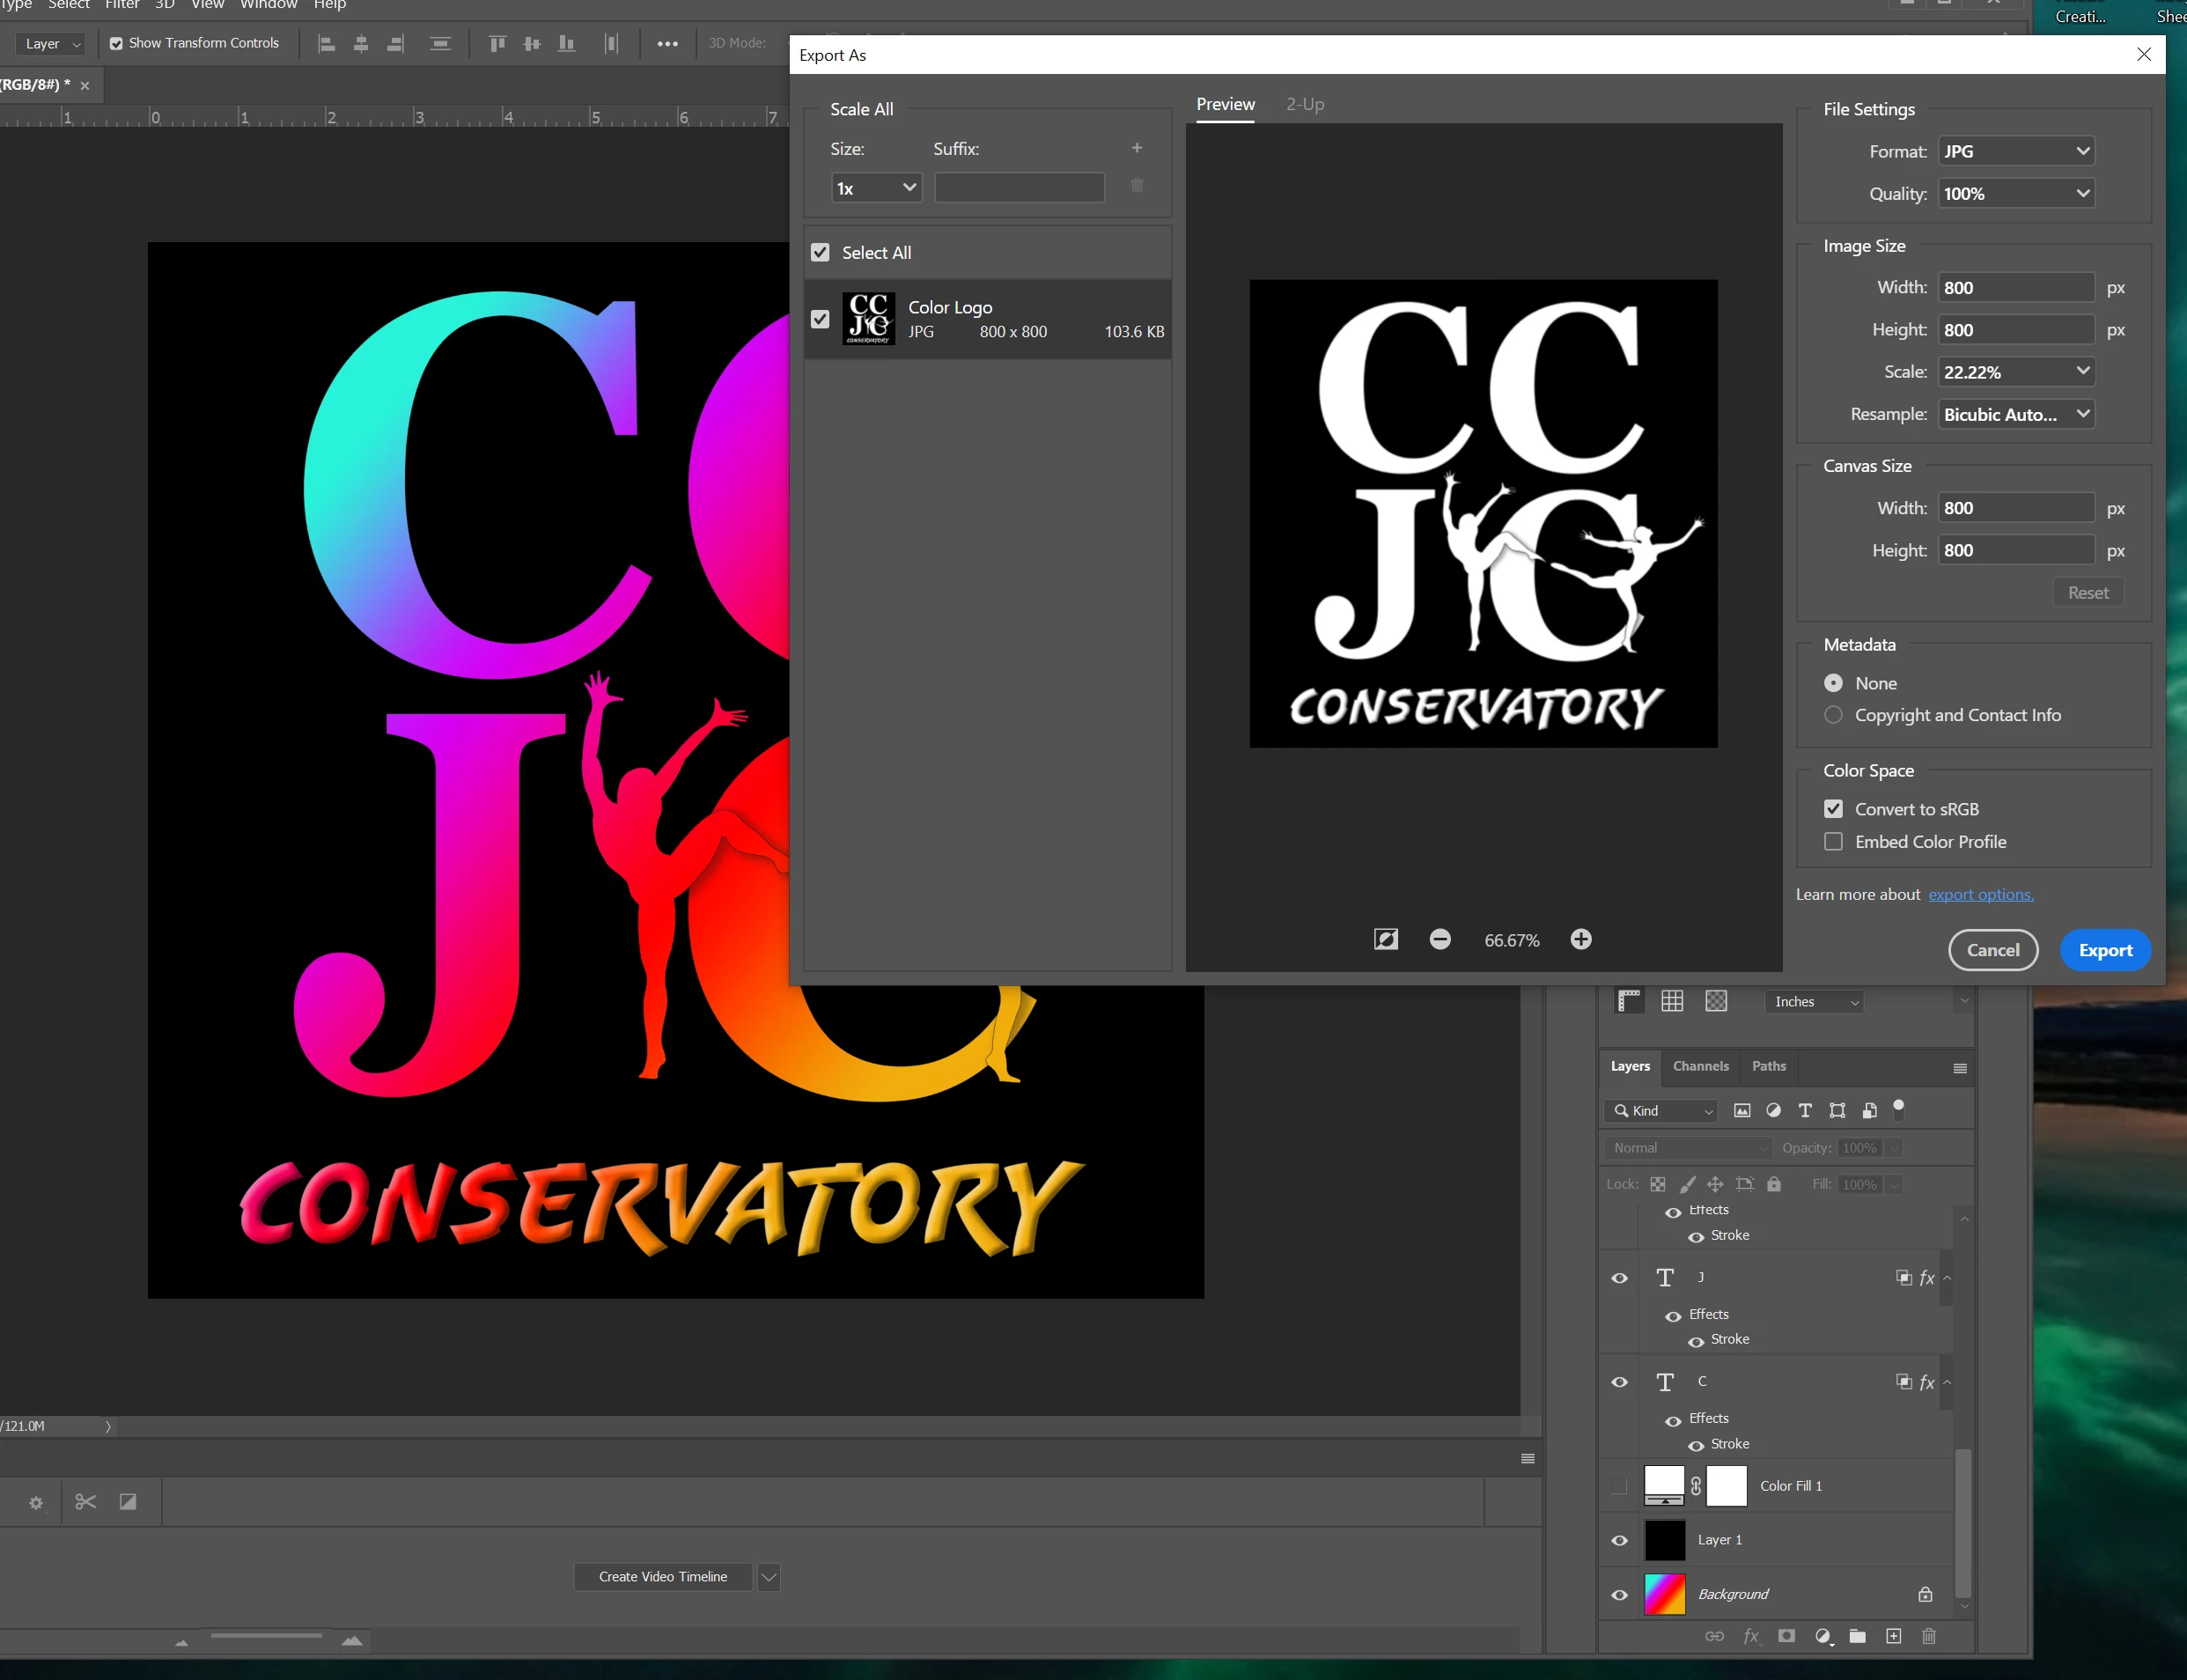Click the add scale size plus icon
Viewport: 2187px width, 1680px height.
[1137, 148]
